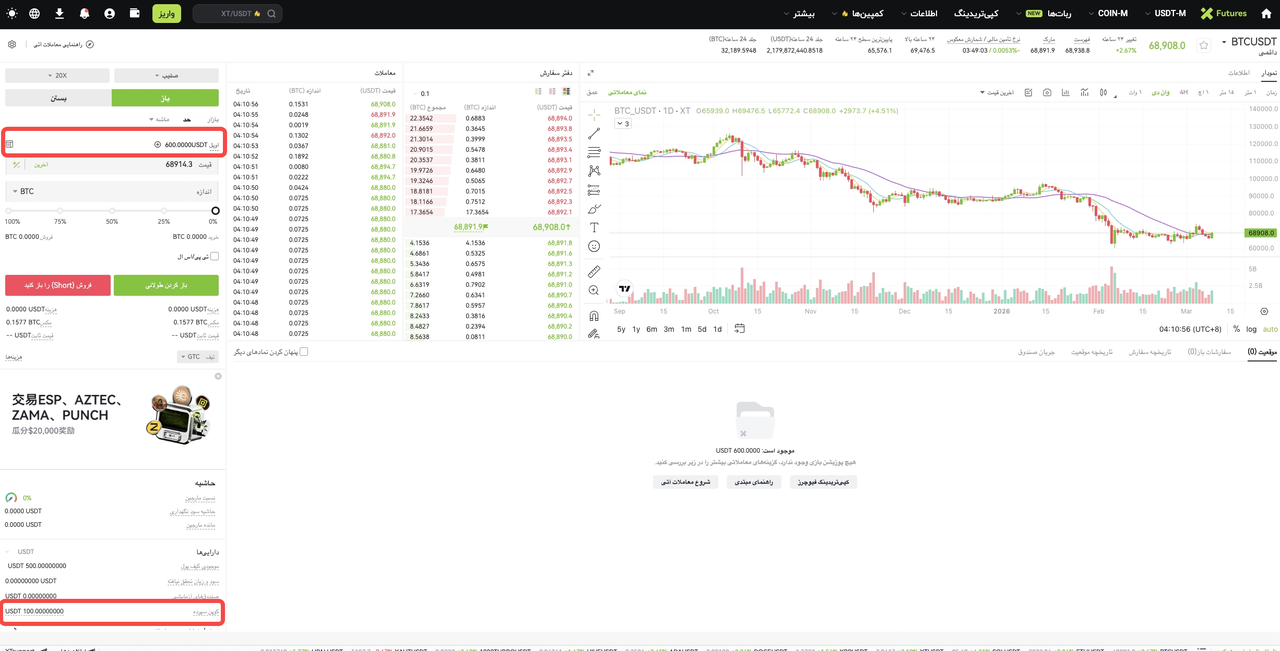Favorite BTCUSDT with the star icon
Screen dimensions: 1280x651
tap(1204, 45)
